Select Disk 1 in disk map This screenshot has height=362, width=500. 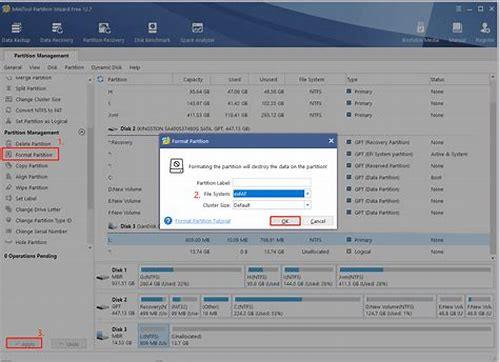click(116, 277)
